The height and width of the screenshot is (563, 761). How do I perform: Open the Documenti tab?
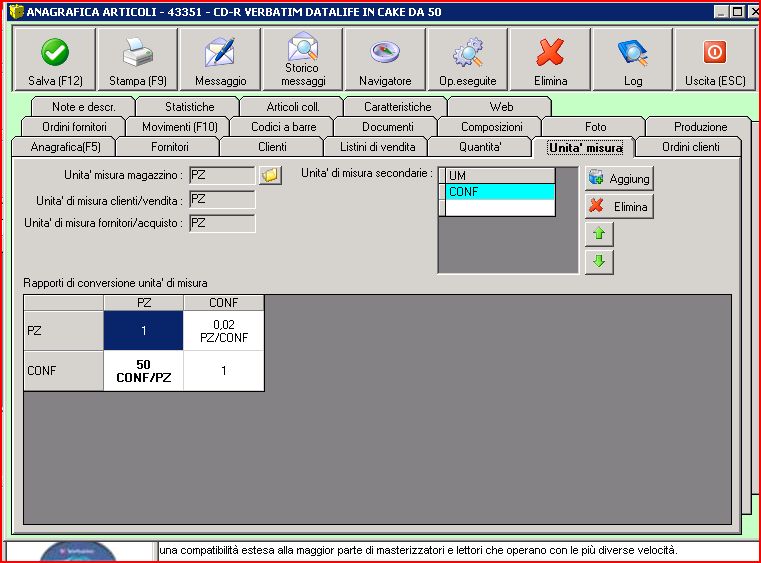point(387,127)
